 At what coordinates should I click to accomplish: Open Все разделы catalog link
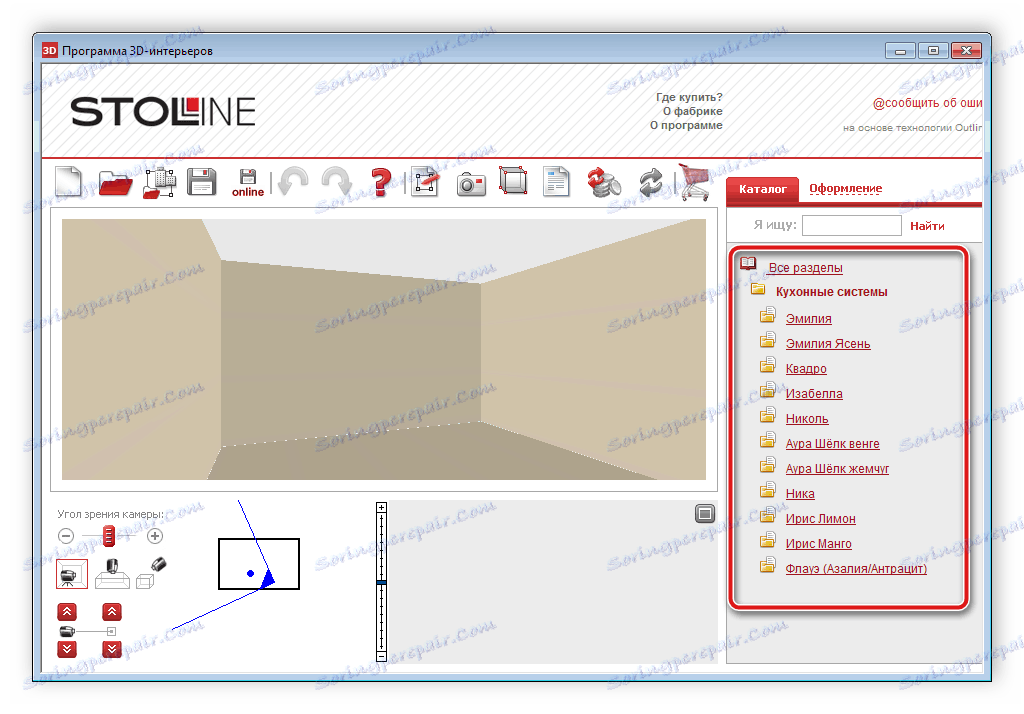click(x=805, y=267)
